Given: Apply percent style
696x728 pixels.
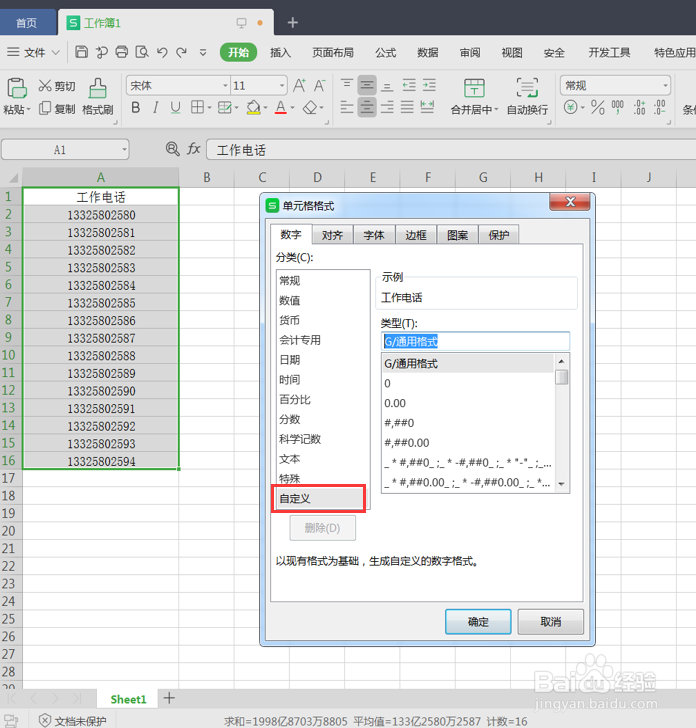Looking at the screenshot, I should [x=598, y=108].
